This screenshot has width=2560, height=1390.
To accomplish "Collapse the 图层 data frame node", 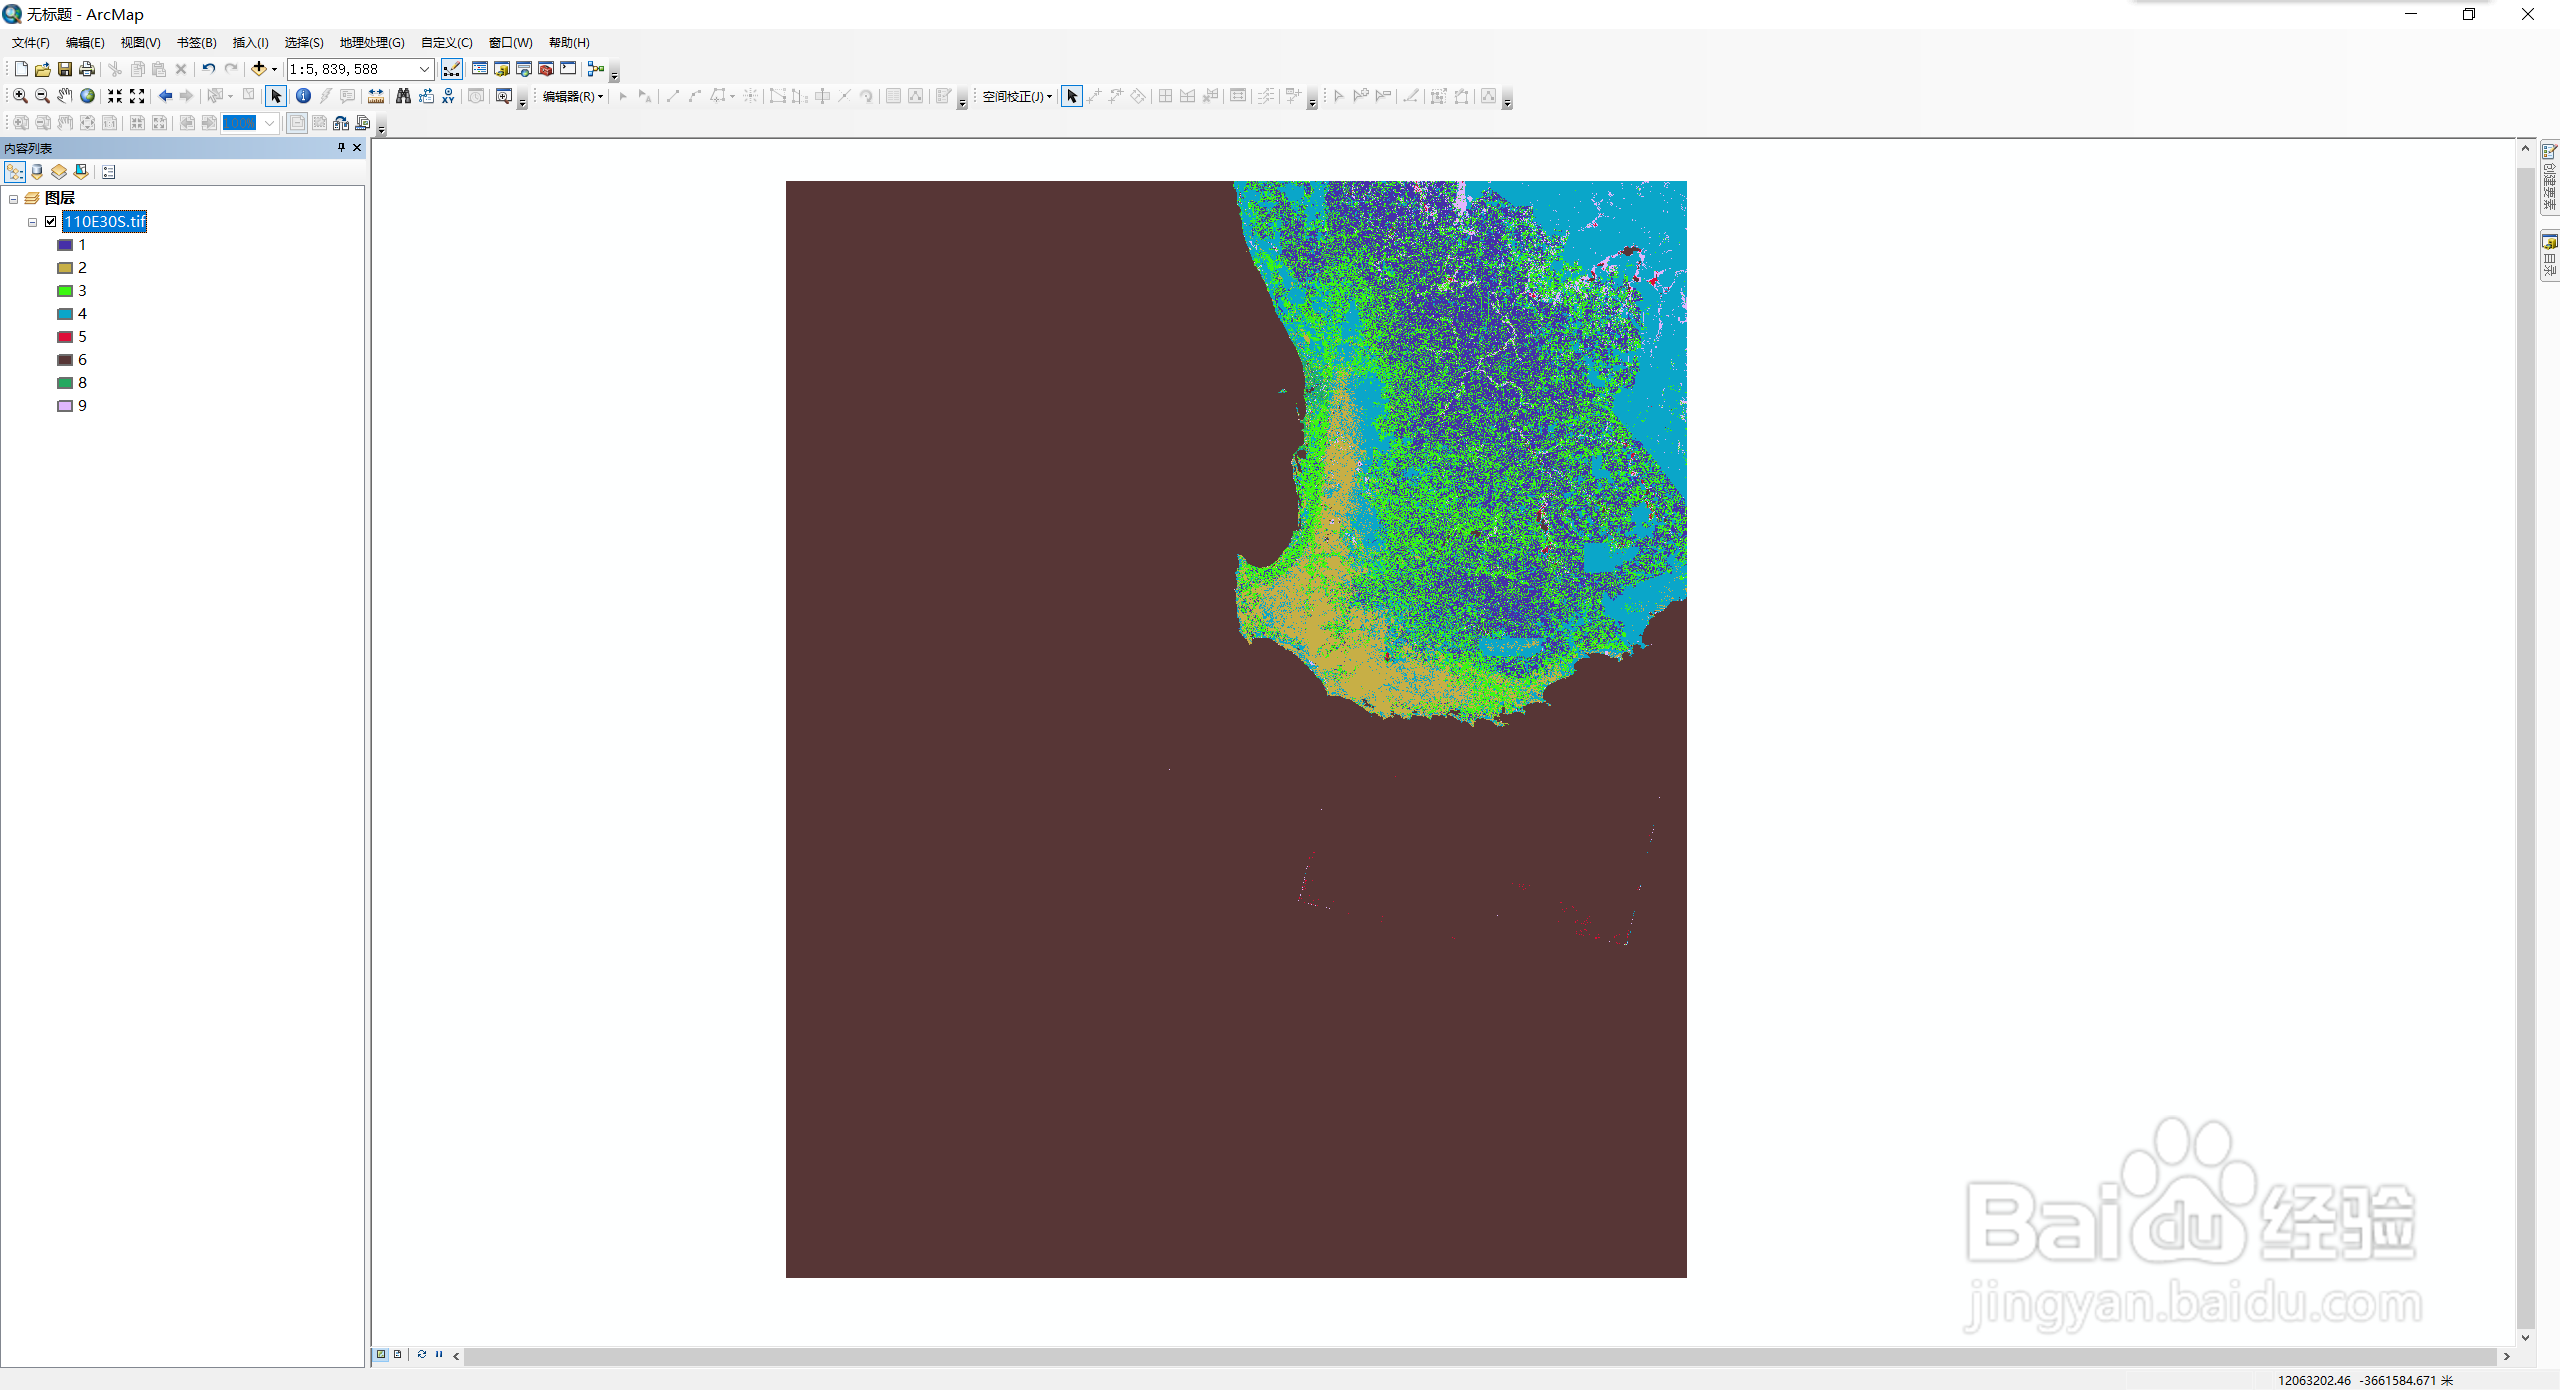I will click(x=14, y=199).
